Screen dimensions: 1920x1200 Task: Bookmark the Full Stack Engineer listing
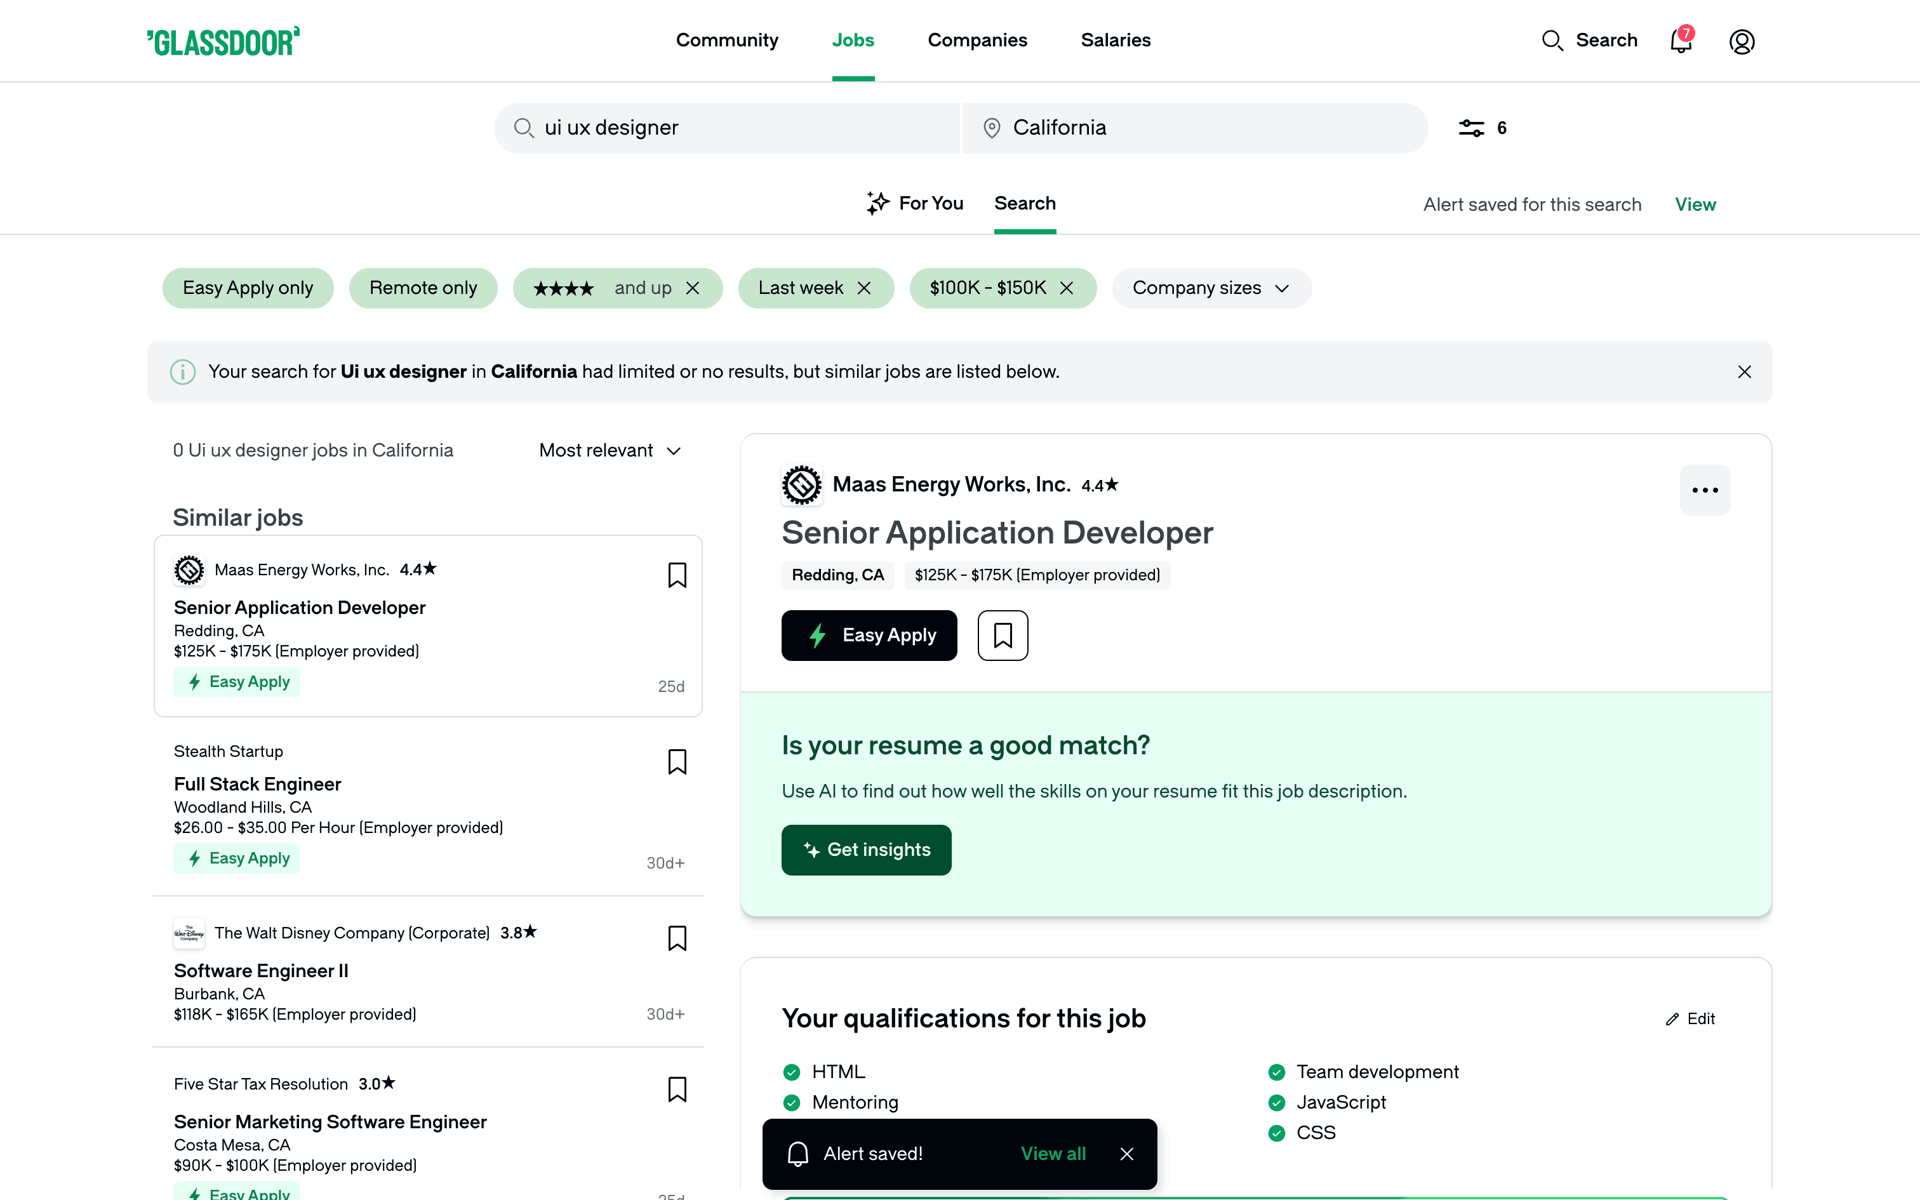[677, 762]
